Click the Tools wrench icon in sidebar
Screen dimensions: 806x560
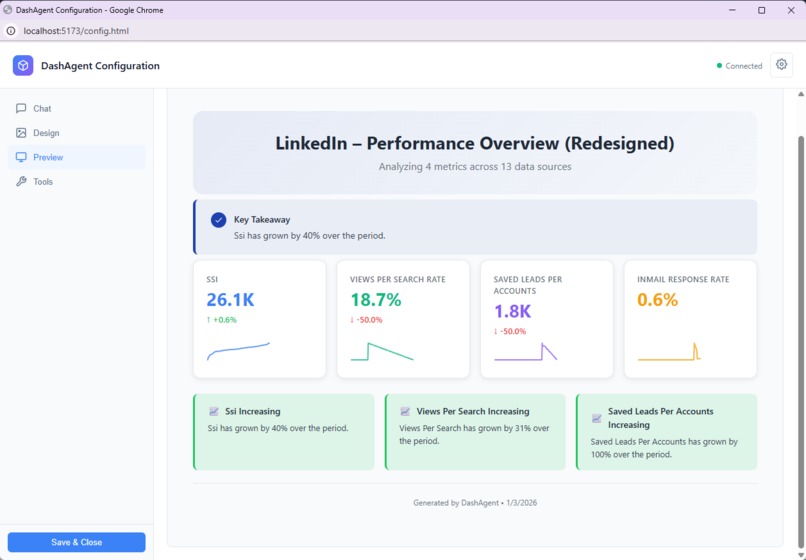[21, 182]
